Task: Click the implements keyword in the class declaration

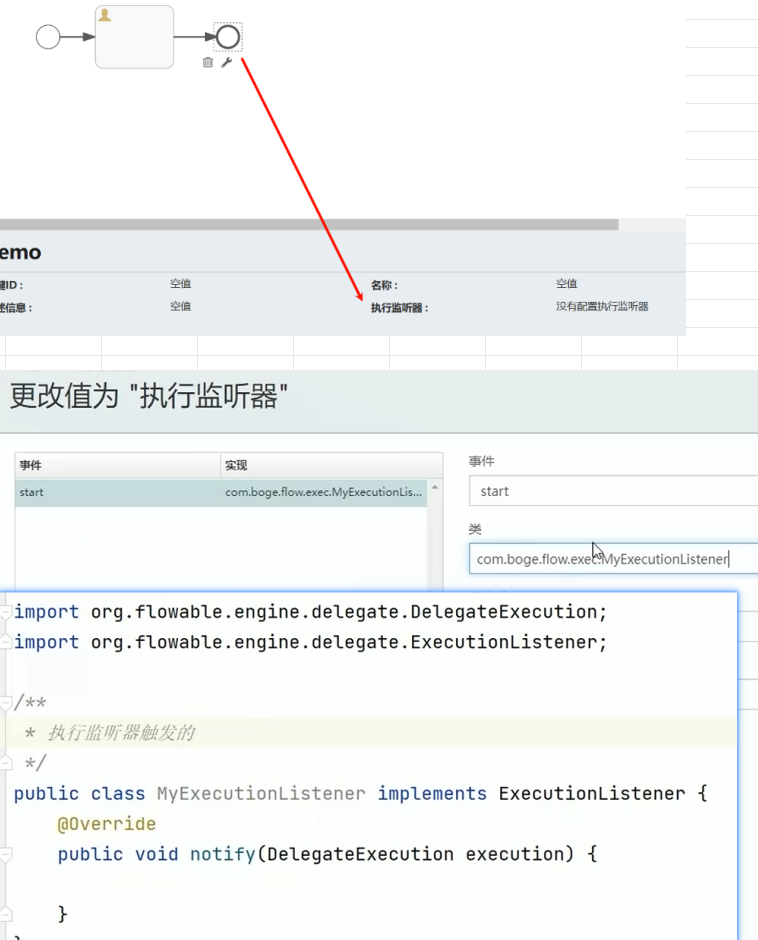Action: [432, 794]
